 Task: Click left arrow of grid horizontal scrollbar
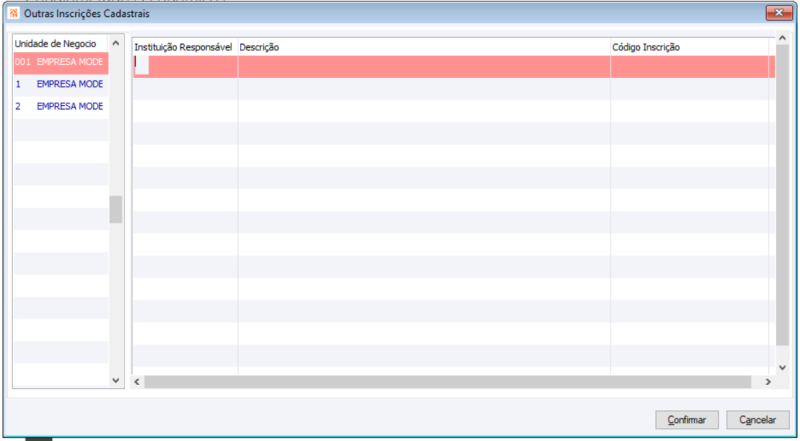(137, 382)
